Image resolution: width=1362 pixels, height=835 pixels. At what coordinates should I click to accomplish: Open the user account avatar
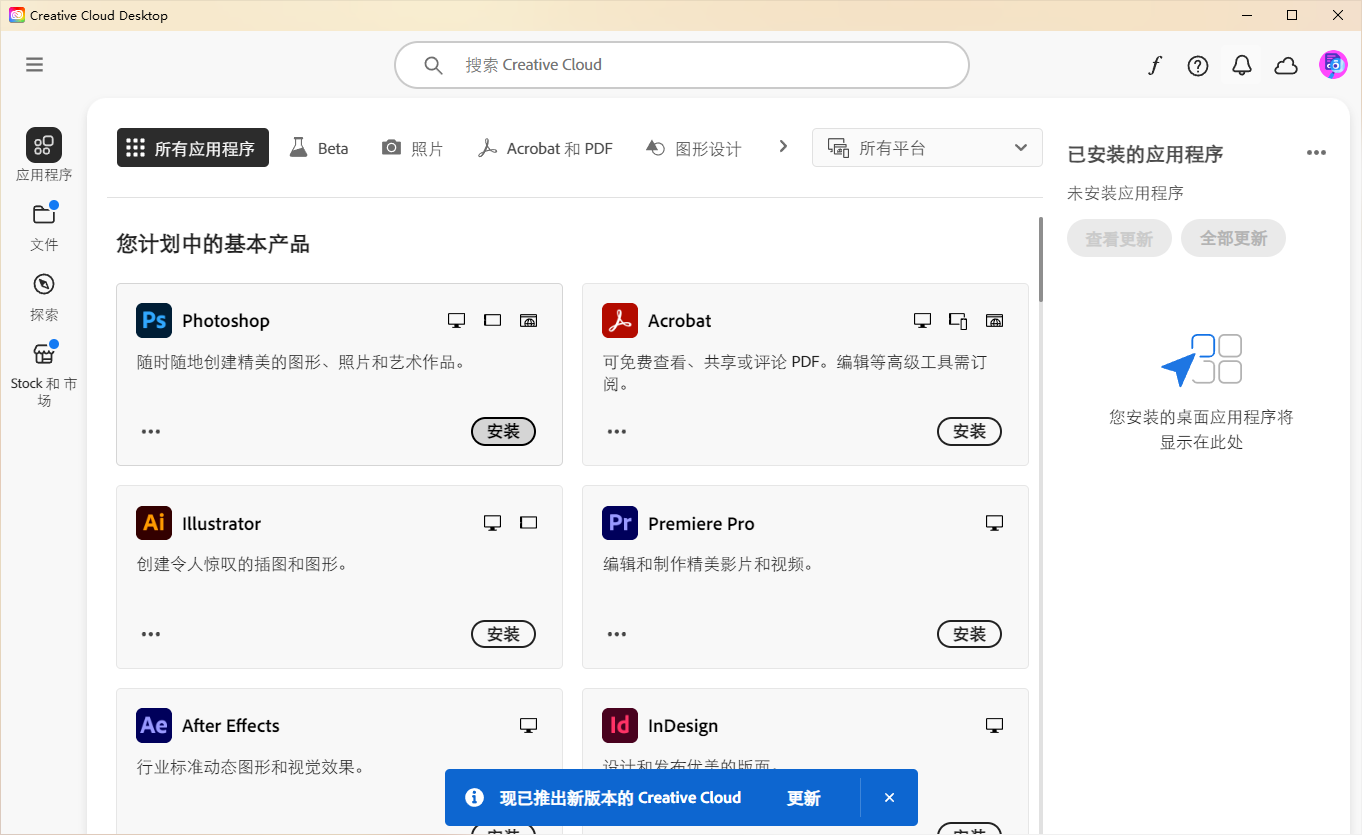click(1333, 65)
